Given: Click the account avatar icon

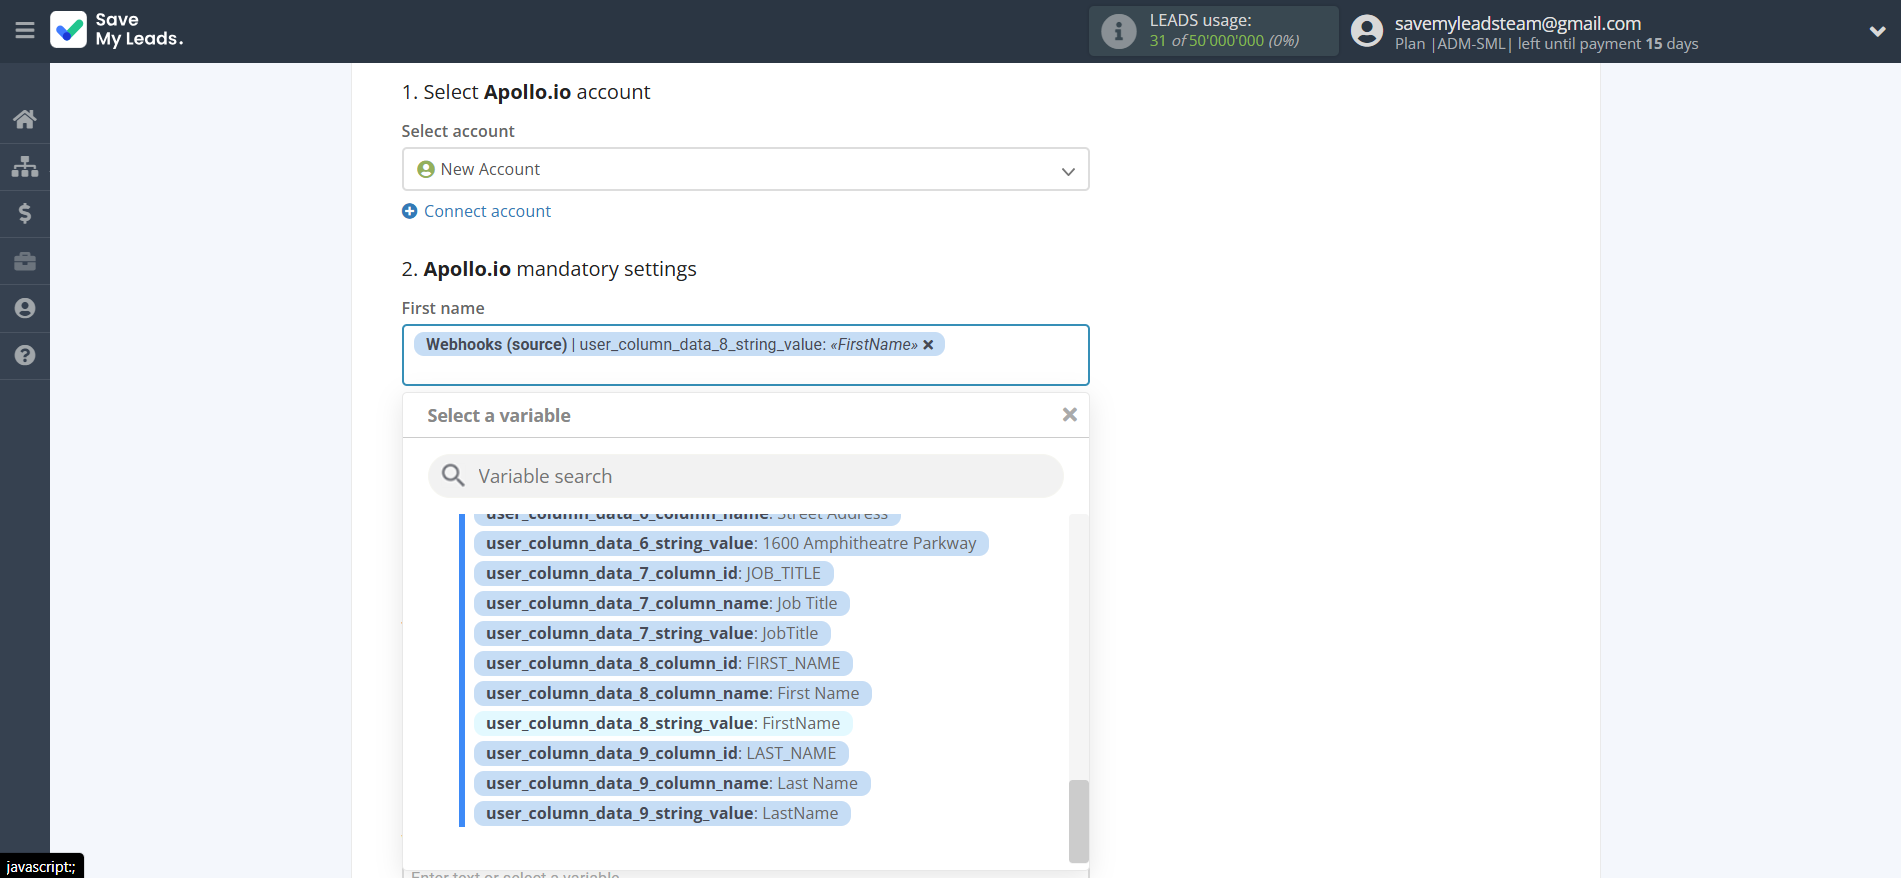Looking at the screenshot, I should [x=1366, y=31].
